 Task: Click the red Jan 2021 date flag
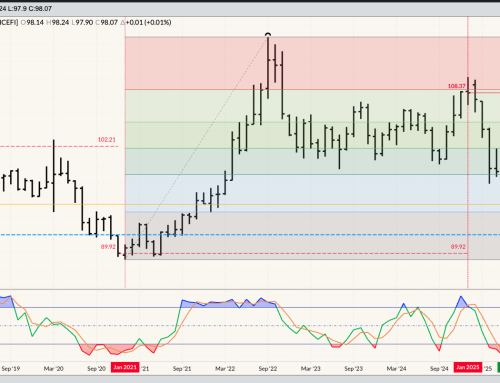(125, 367)
